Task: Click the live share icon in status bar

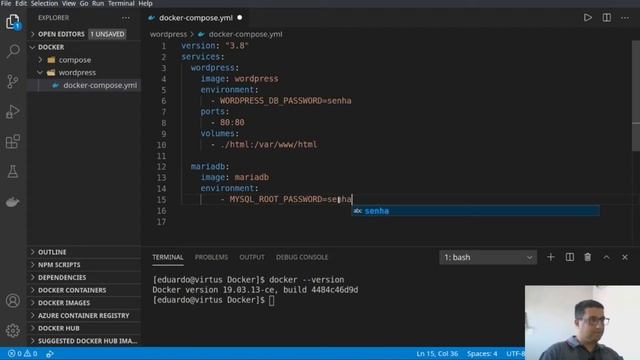Action: (50, 353)
